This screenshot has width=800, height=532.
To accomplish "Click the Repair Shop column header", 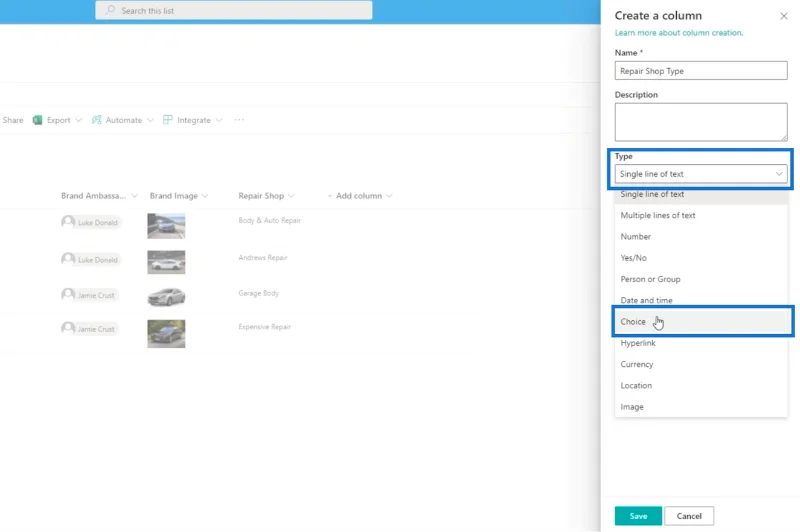I will (261, 196).
